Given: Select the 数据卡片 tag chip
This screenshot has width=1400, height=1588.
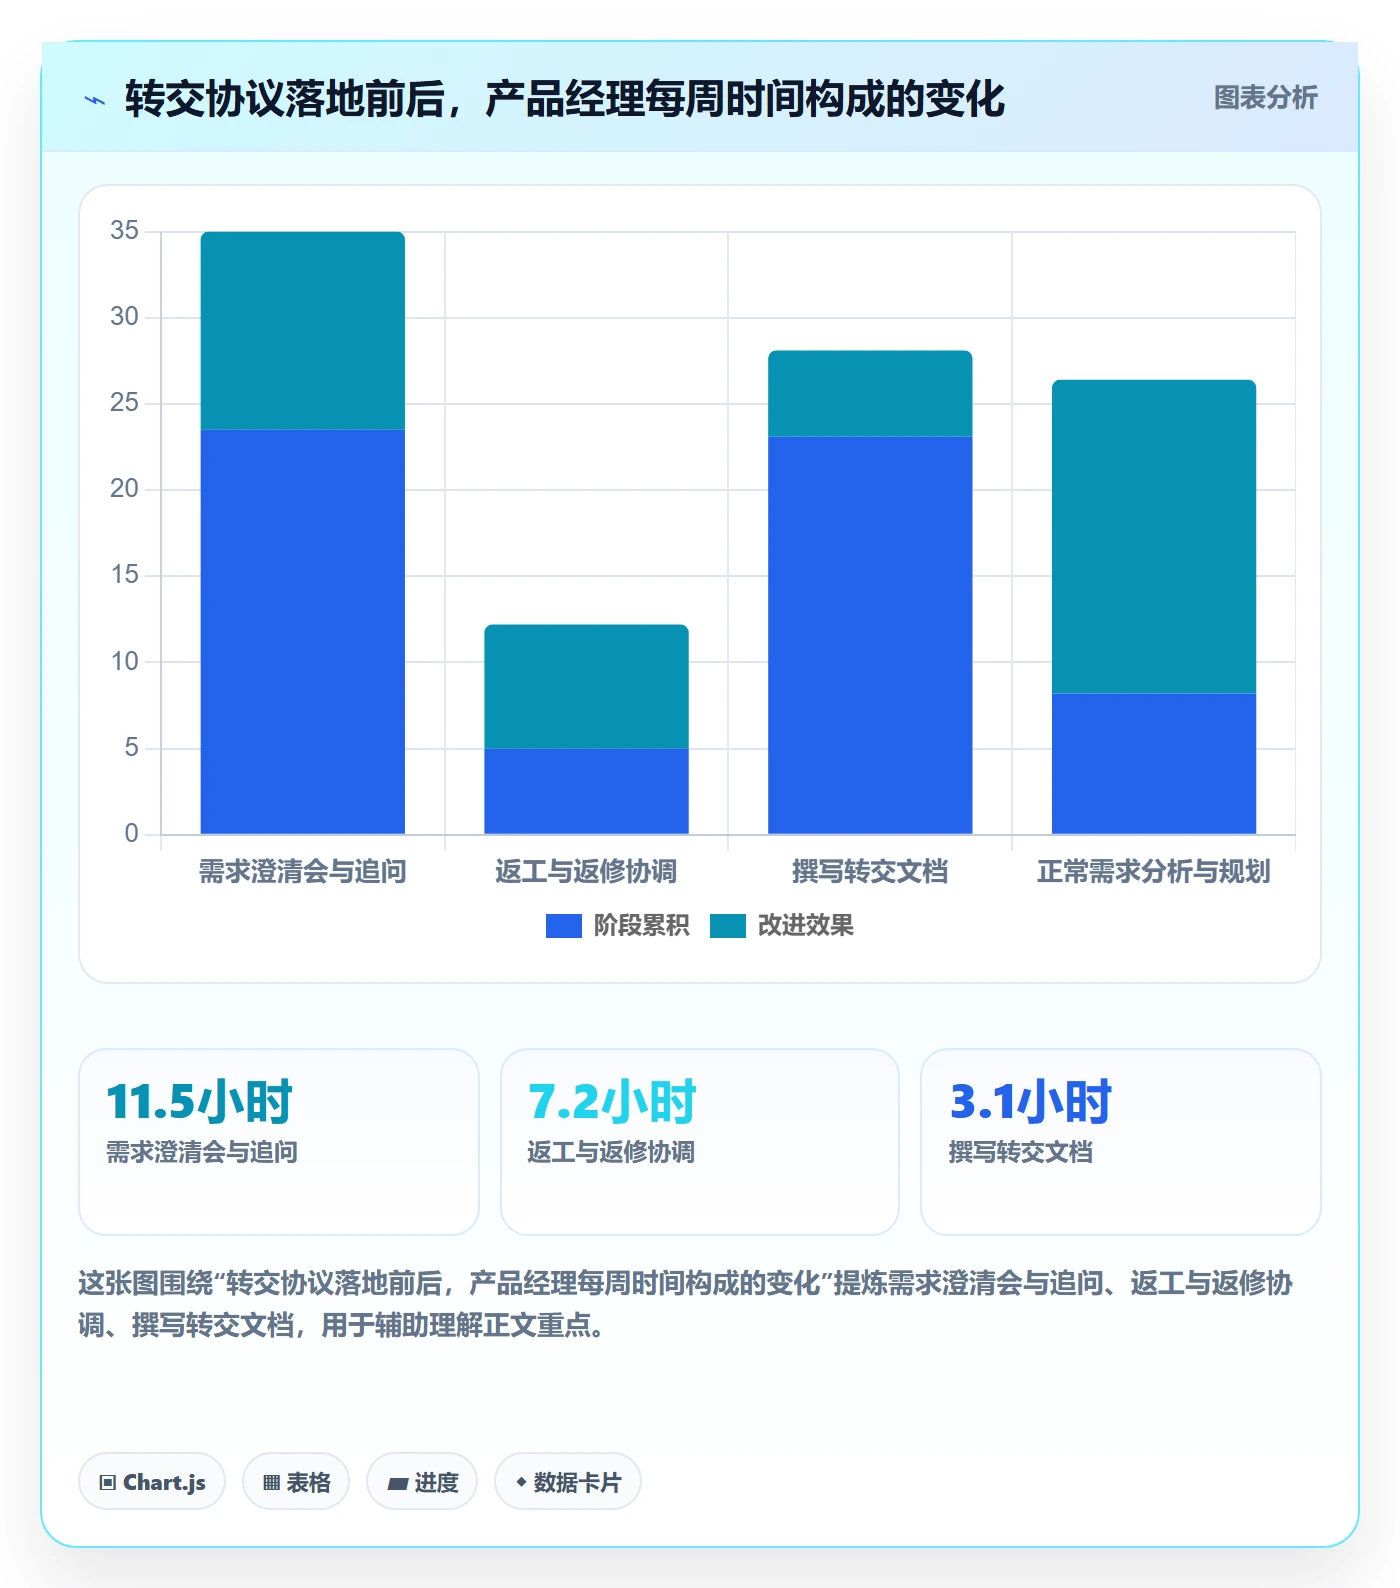Looking at the screenshot, I should pos(568,1482).
